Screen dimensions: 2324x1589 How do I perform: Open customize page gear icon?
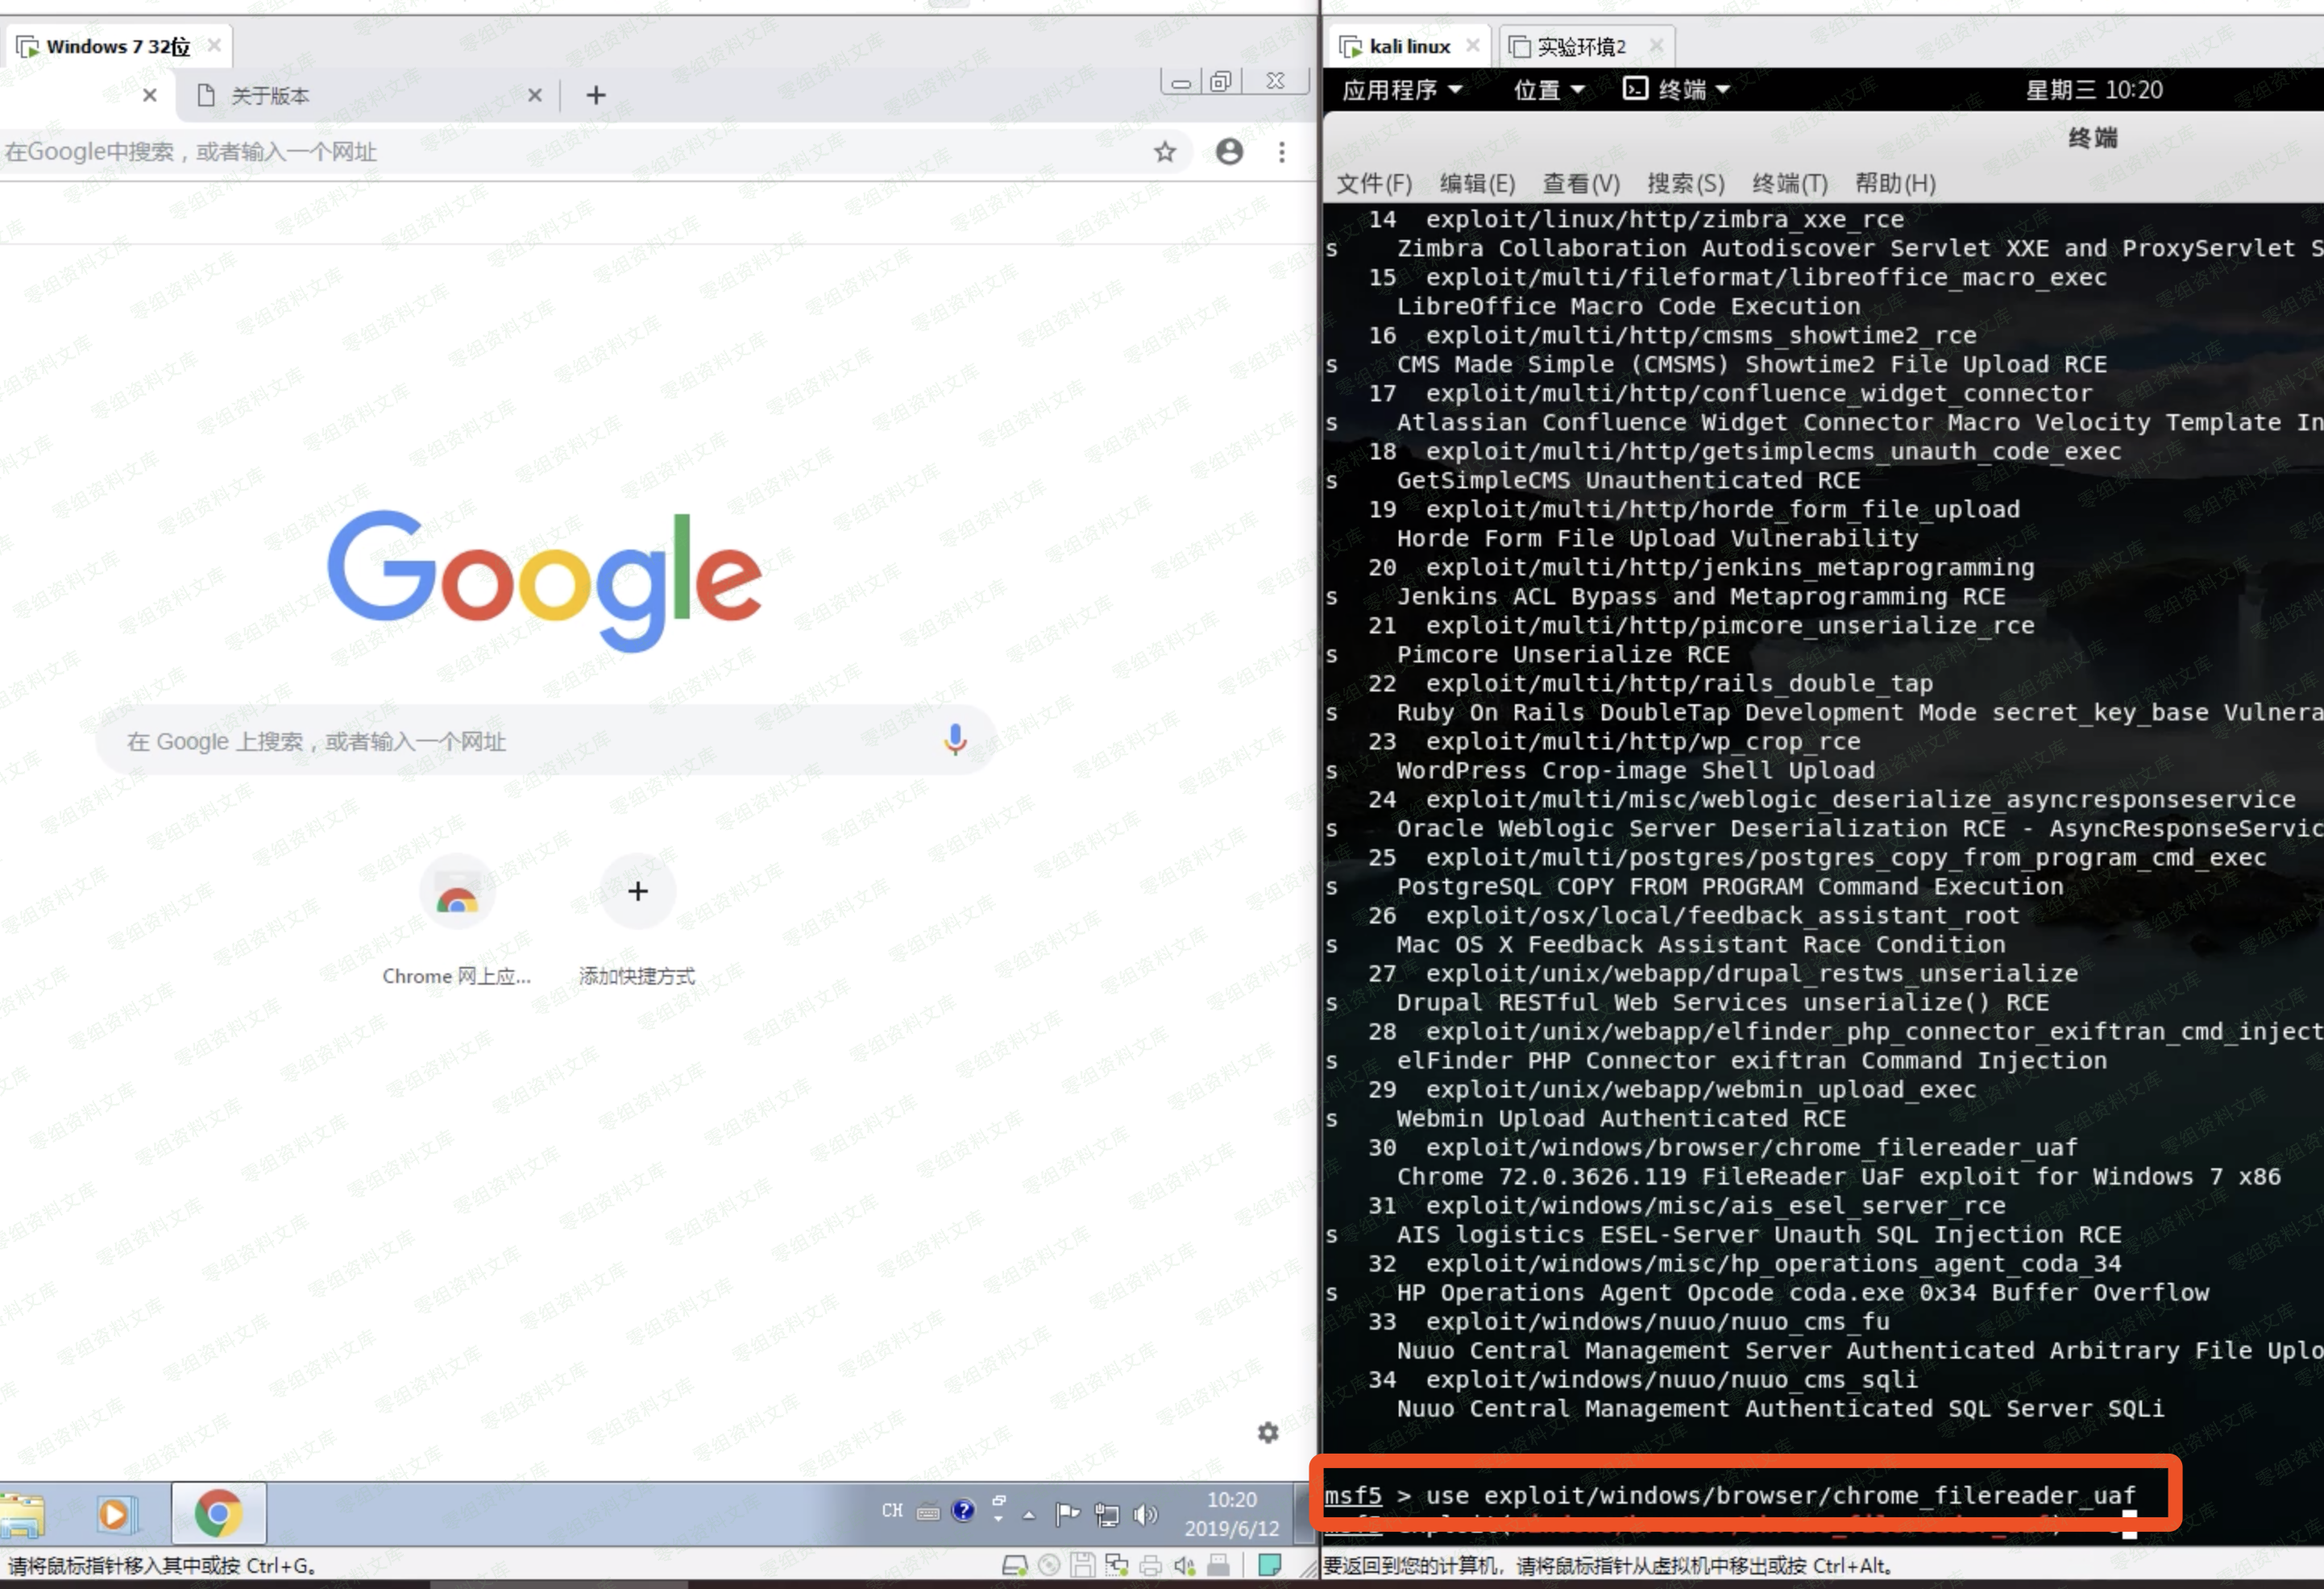coord(1267,1432)
